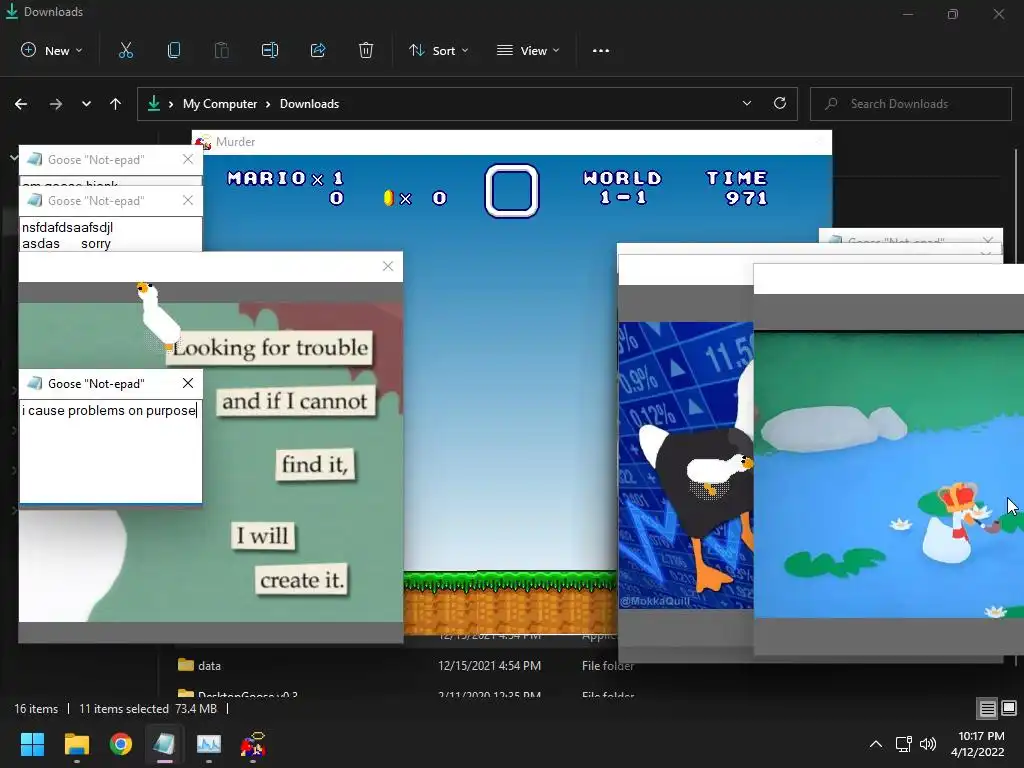
Task: Open Google Chrome from taskbar
Action: [x=121, y=744]
